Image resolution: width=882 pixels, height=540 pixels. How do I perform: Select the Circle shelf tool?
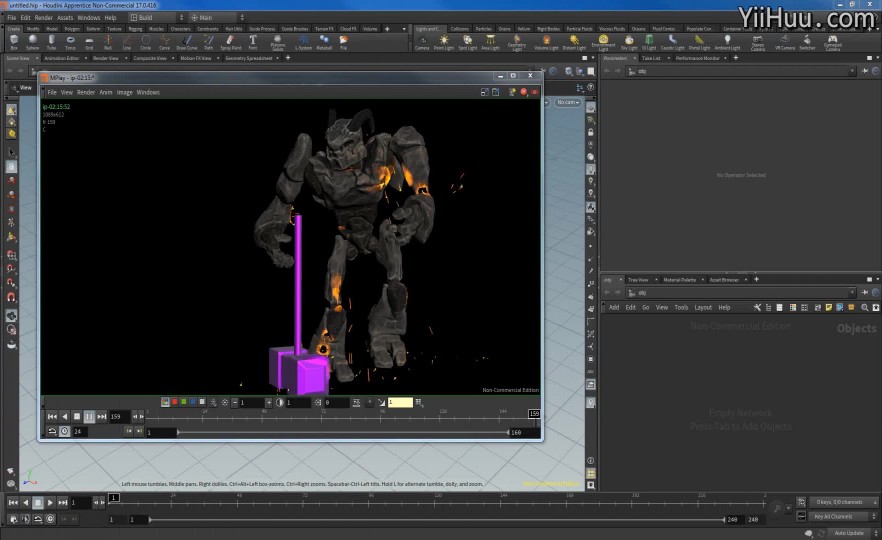point(146,42)
